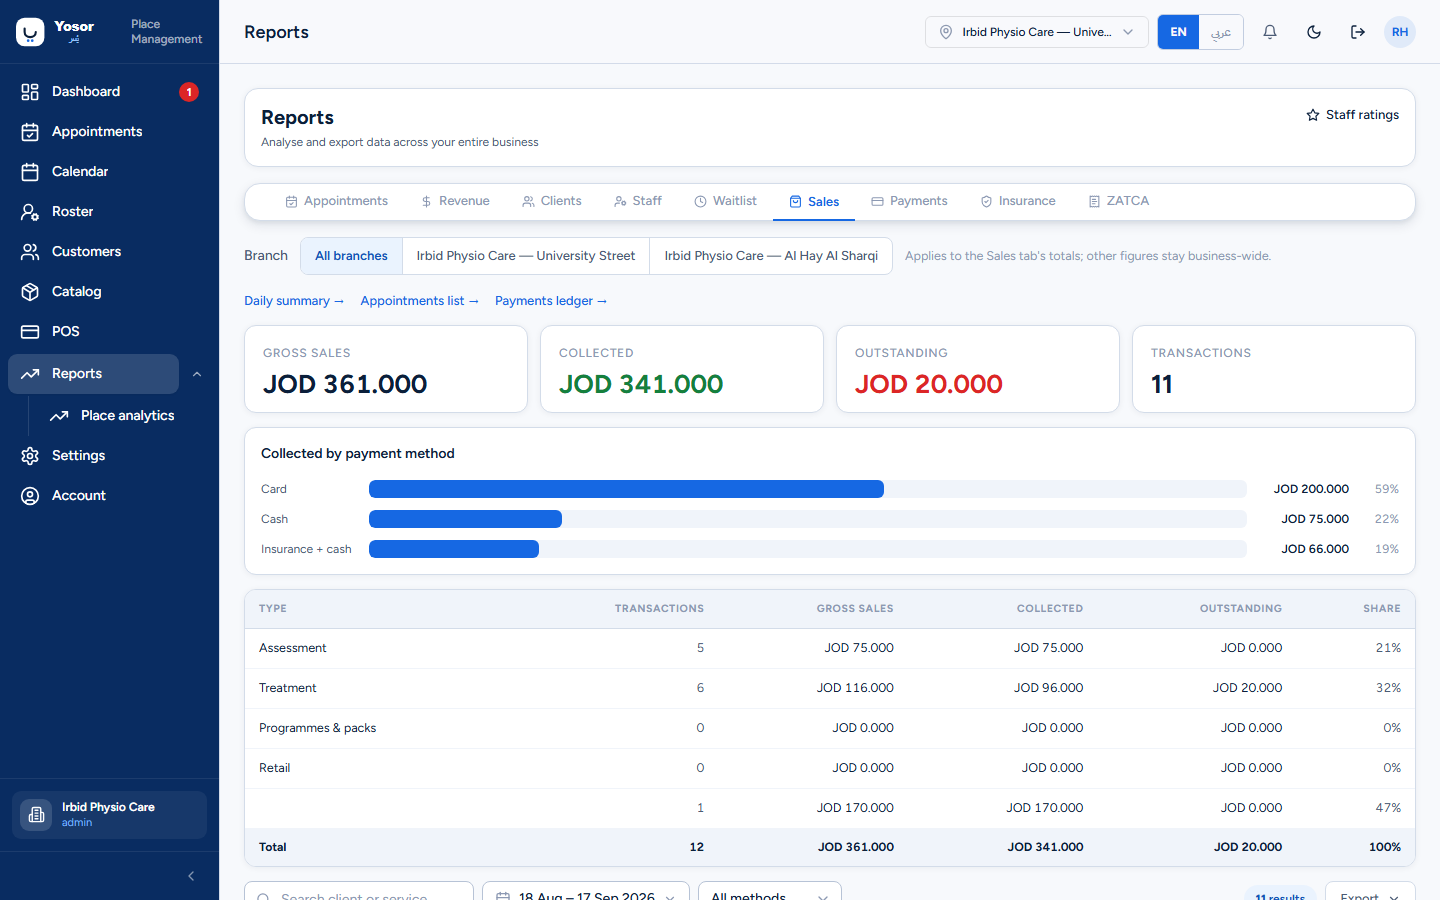Open the Roster page
The image size is (1440, 900).
coord(109,212)
